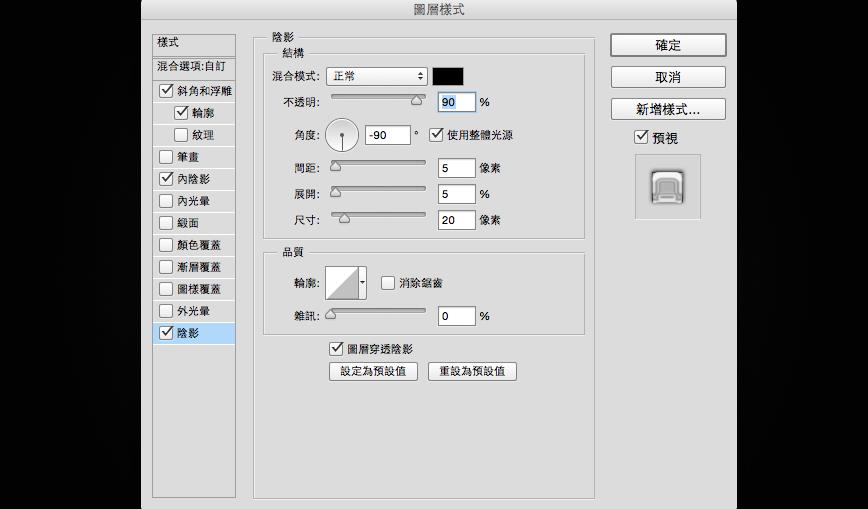
Task: Enable 消除鋸齒 anti-alias checkbox
Action: click(x=388, y=283)
